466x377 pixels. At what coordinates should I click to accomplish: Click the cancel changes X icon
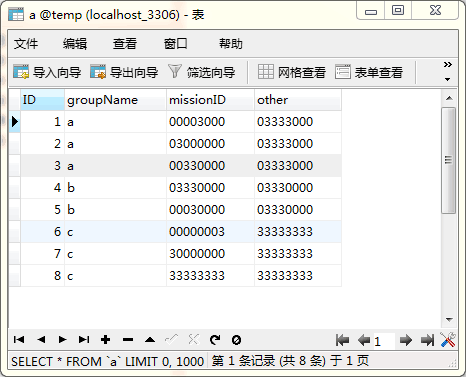pyautogui.click(x=193, y=339)
